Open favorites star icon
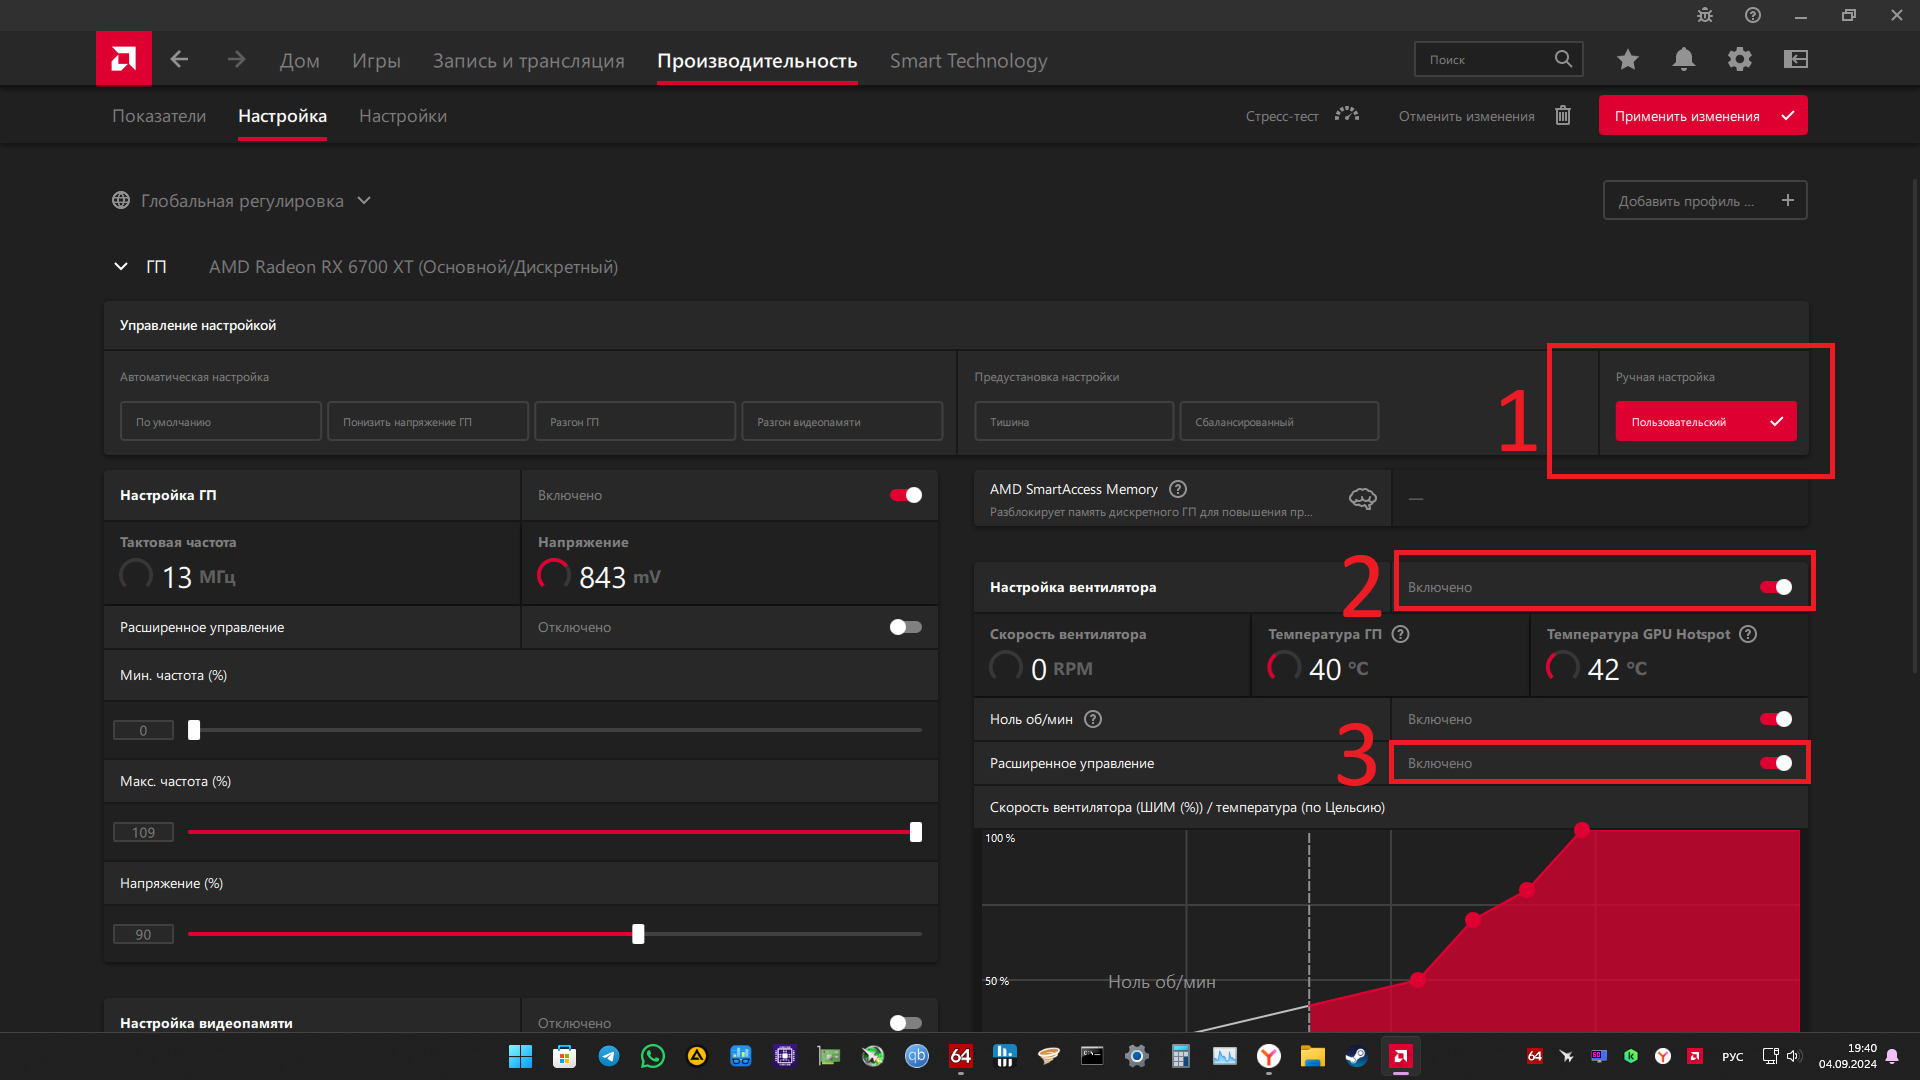The height and width of the screenshot is (1080, 1920). tap(1627, 59)
